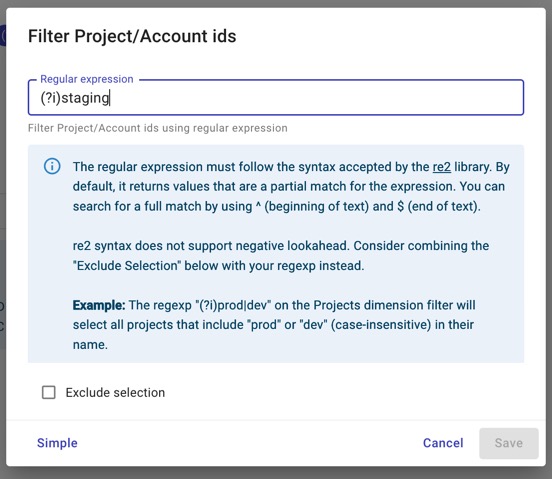Click the Exclude selection label text
552x479 pixels.
pyautogui.click(x=115, y=392)
